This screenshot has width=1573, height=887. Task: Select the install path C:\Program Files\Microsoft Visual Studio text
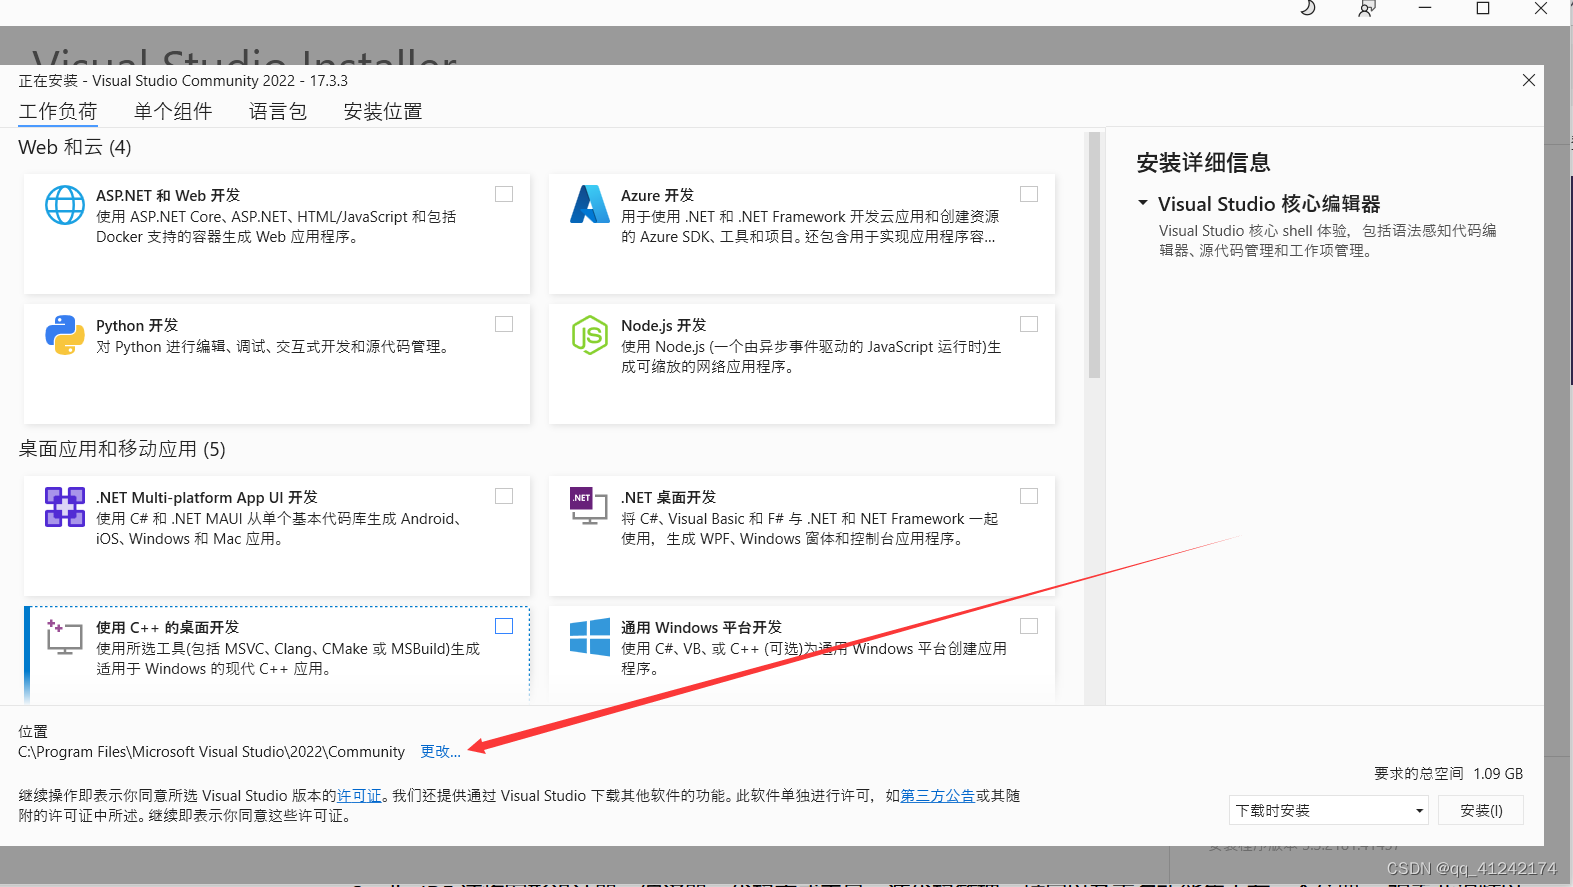pyautogui.click(x=211, y=752)
